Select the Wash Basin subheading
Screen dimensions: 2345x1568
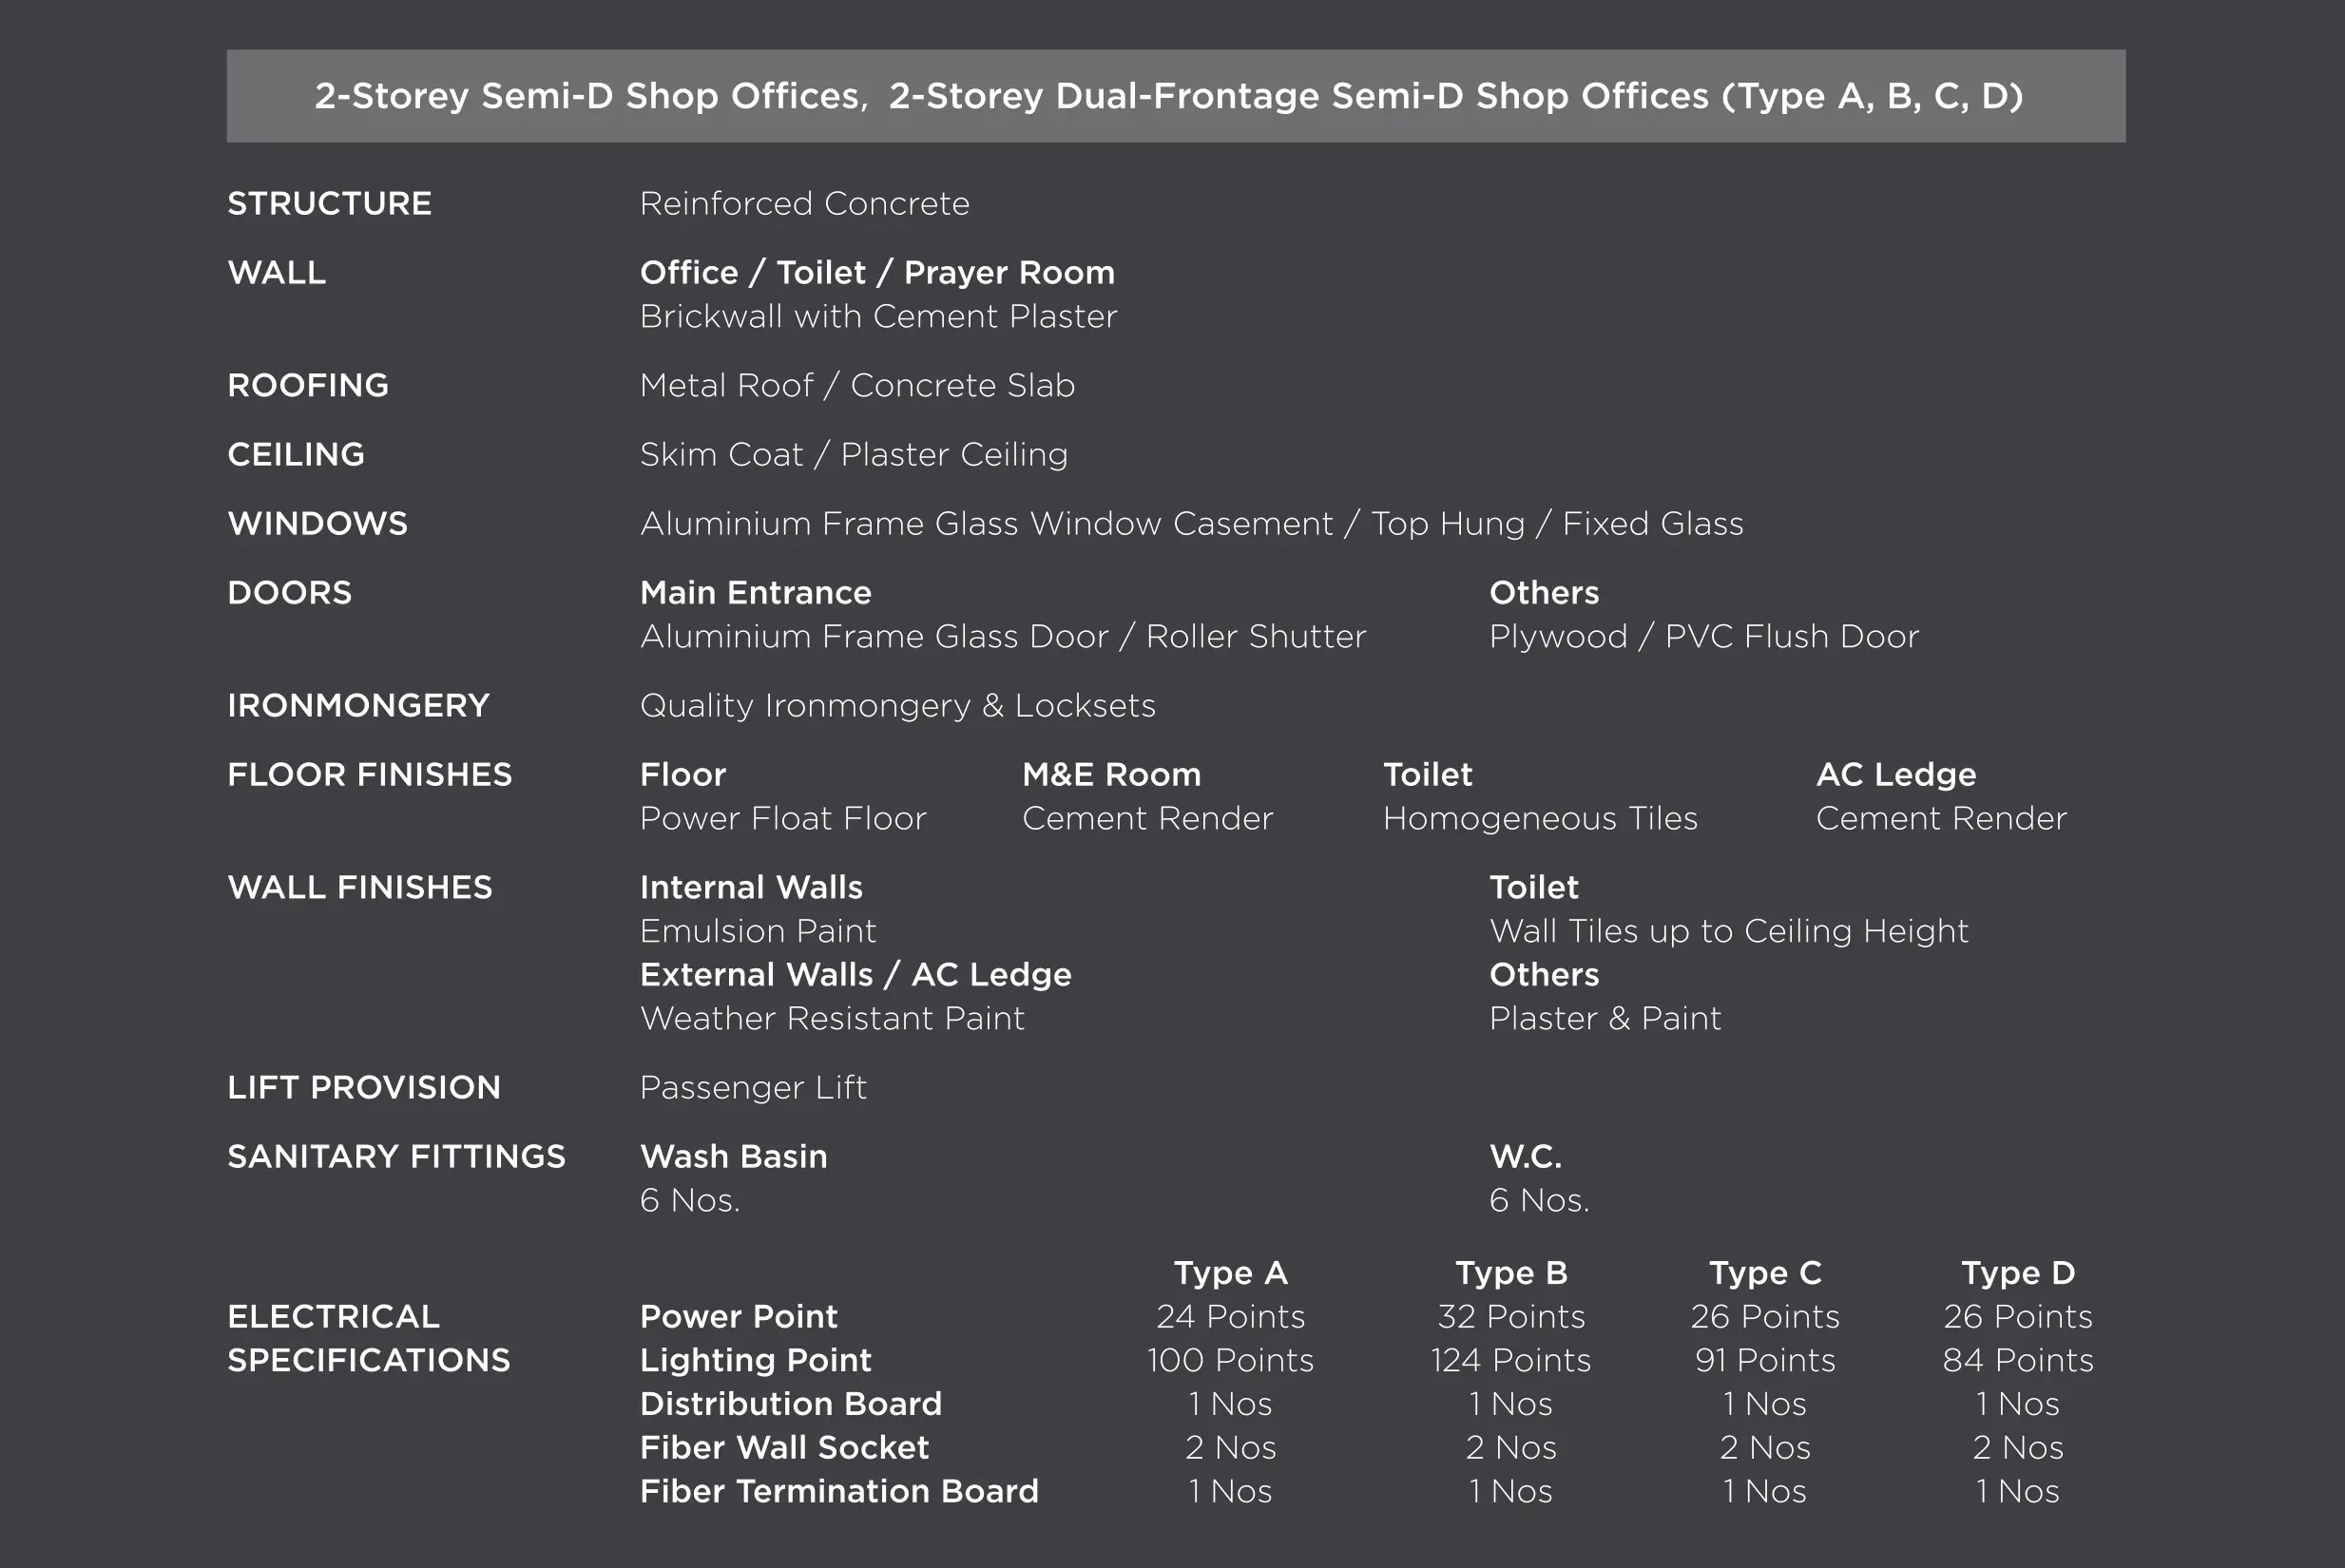pos(733,1157)
